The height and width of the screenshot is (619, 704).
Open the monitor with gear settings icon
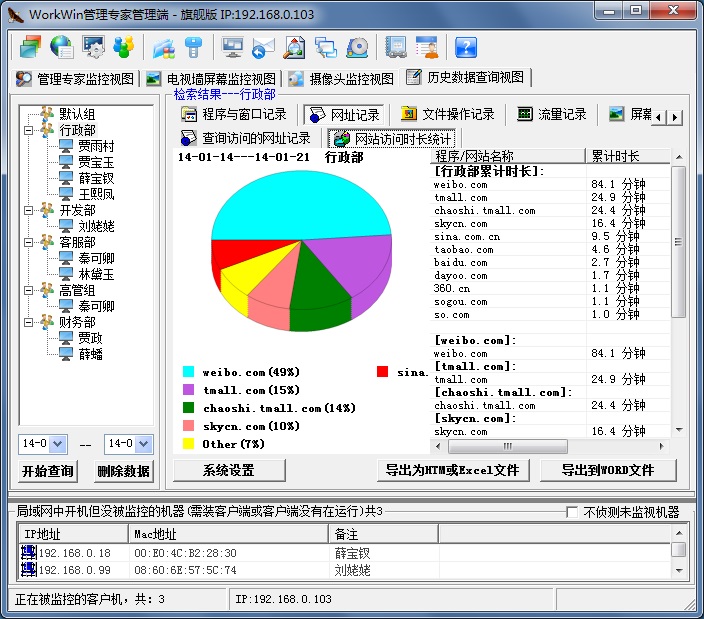(x=93, y=47)
